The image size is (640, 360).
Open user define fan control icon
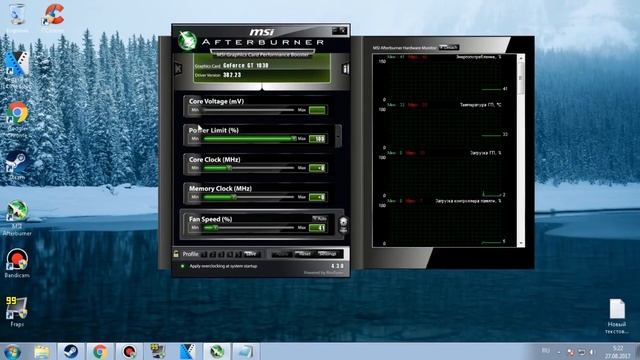[x=343, y=224]
